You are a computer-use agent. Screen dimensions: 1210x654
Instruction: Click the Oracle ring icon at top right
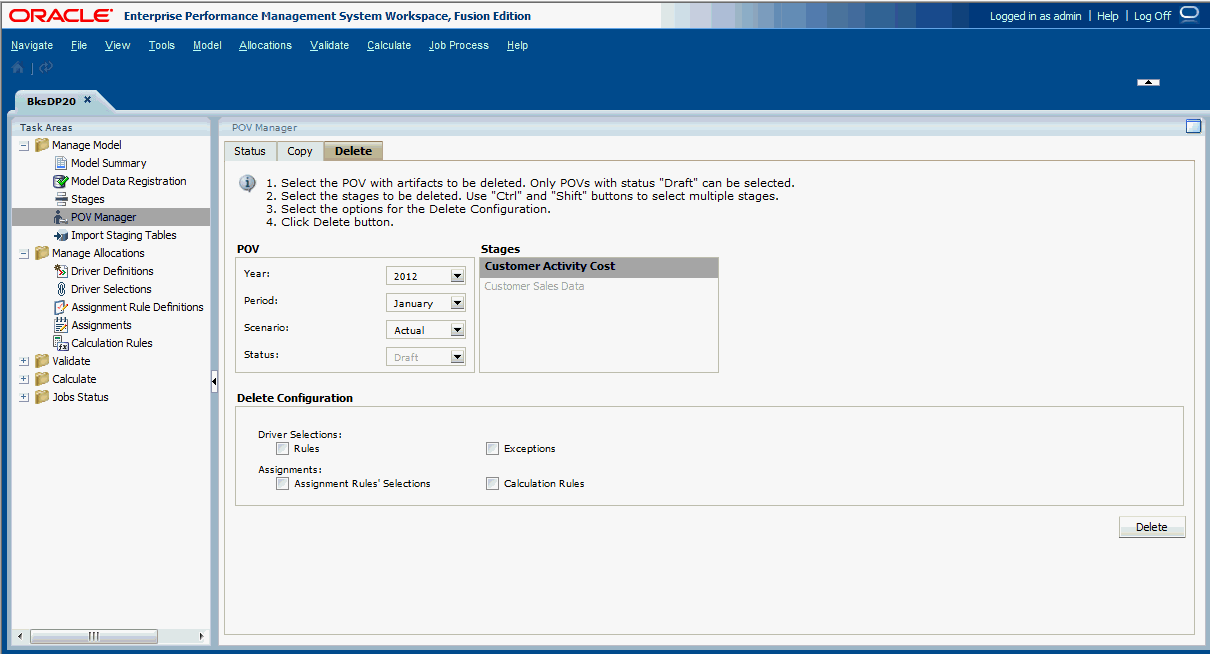pyautogui.click(x=1189, y=14)
